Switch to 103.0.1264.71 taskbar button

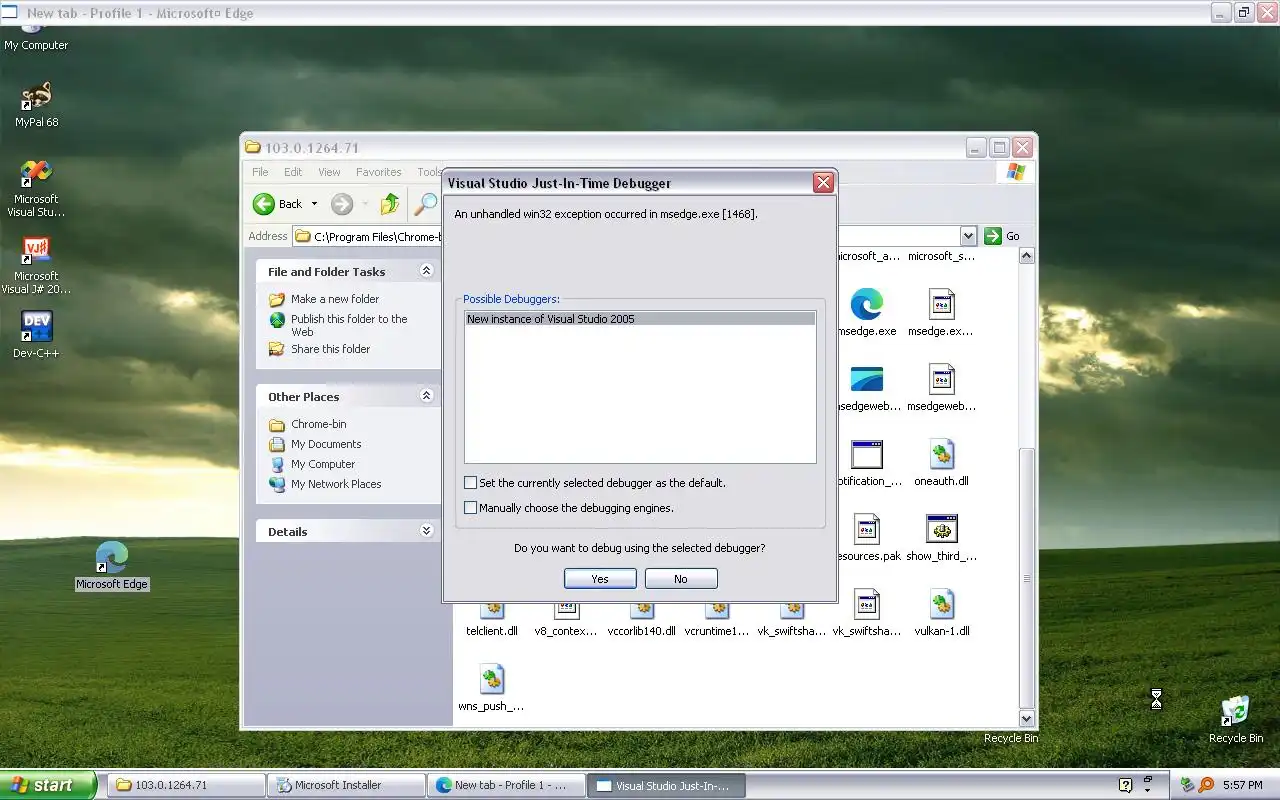click(x=184, y=785)
